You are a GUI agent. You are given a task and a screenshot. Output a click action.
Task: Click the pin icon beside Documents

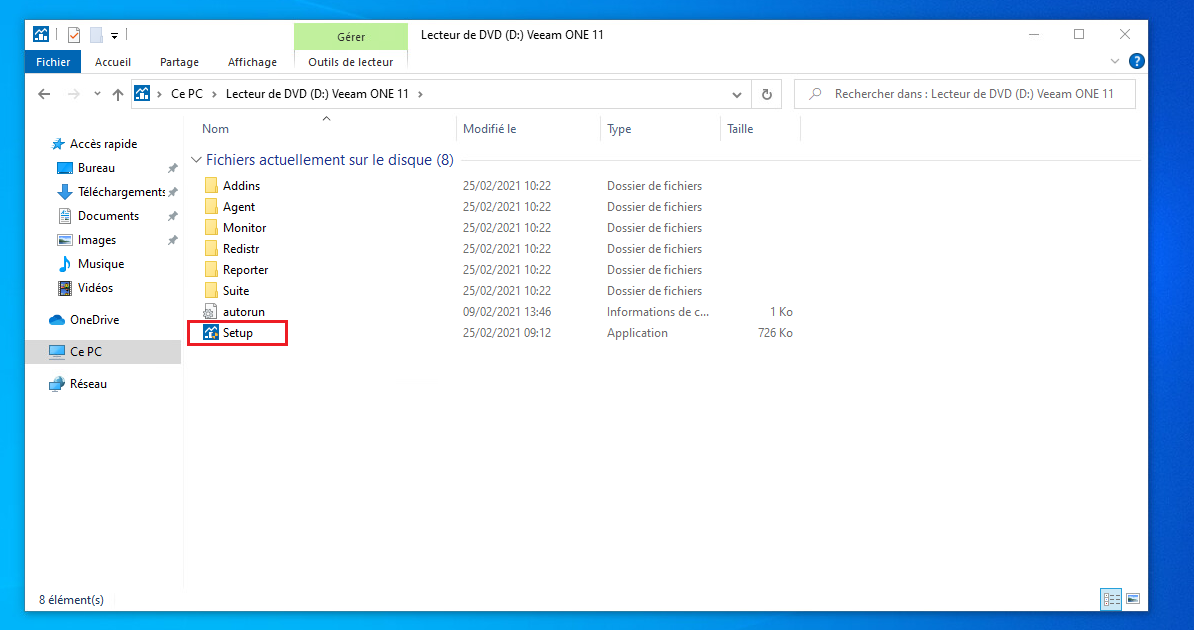coord(173,216)
